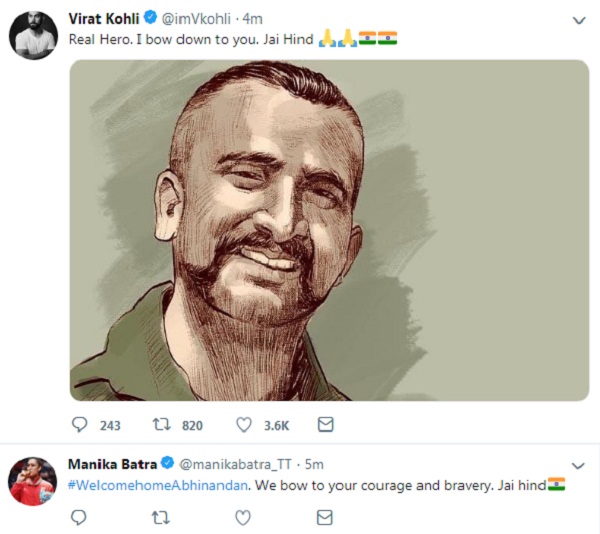Open the 4m timestamp on Kohli's tweet
This screenshot has height=534, width=600.
(x=253, y=19)
